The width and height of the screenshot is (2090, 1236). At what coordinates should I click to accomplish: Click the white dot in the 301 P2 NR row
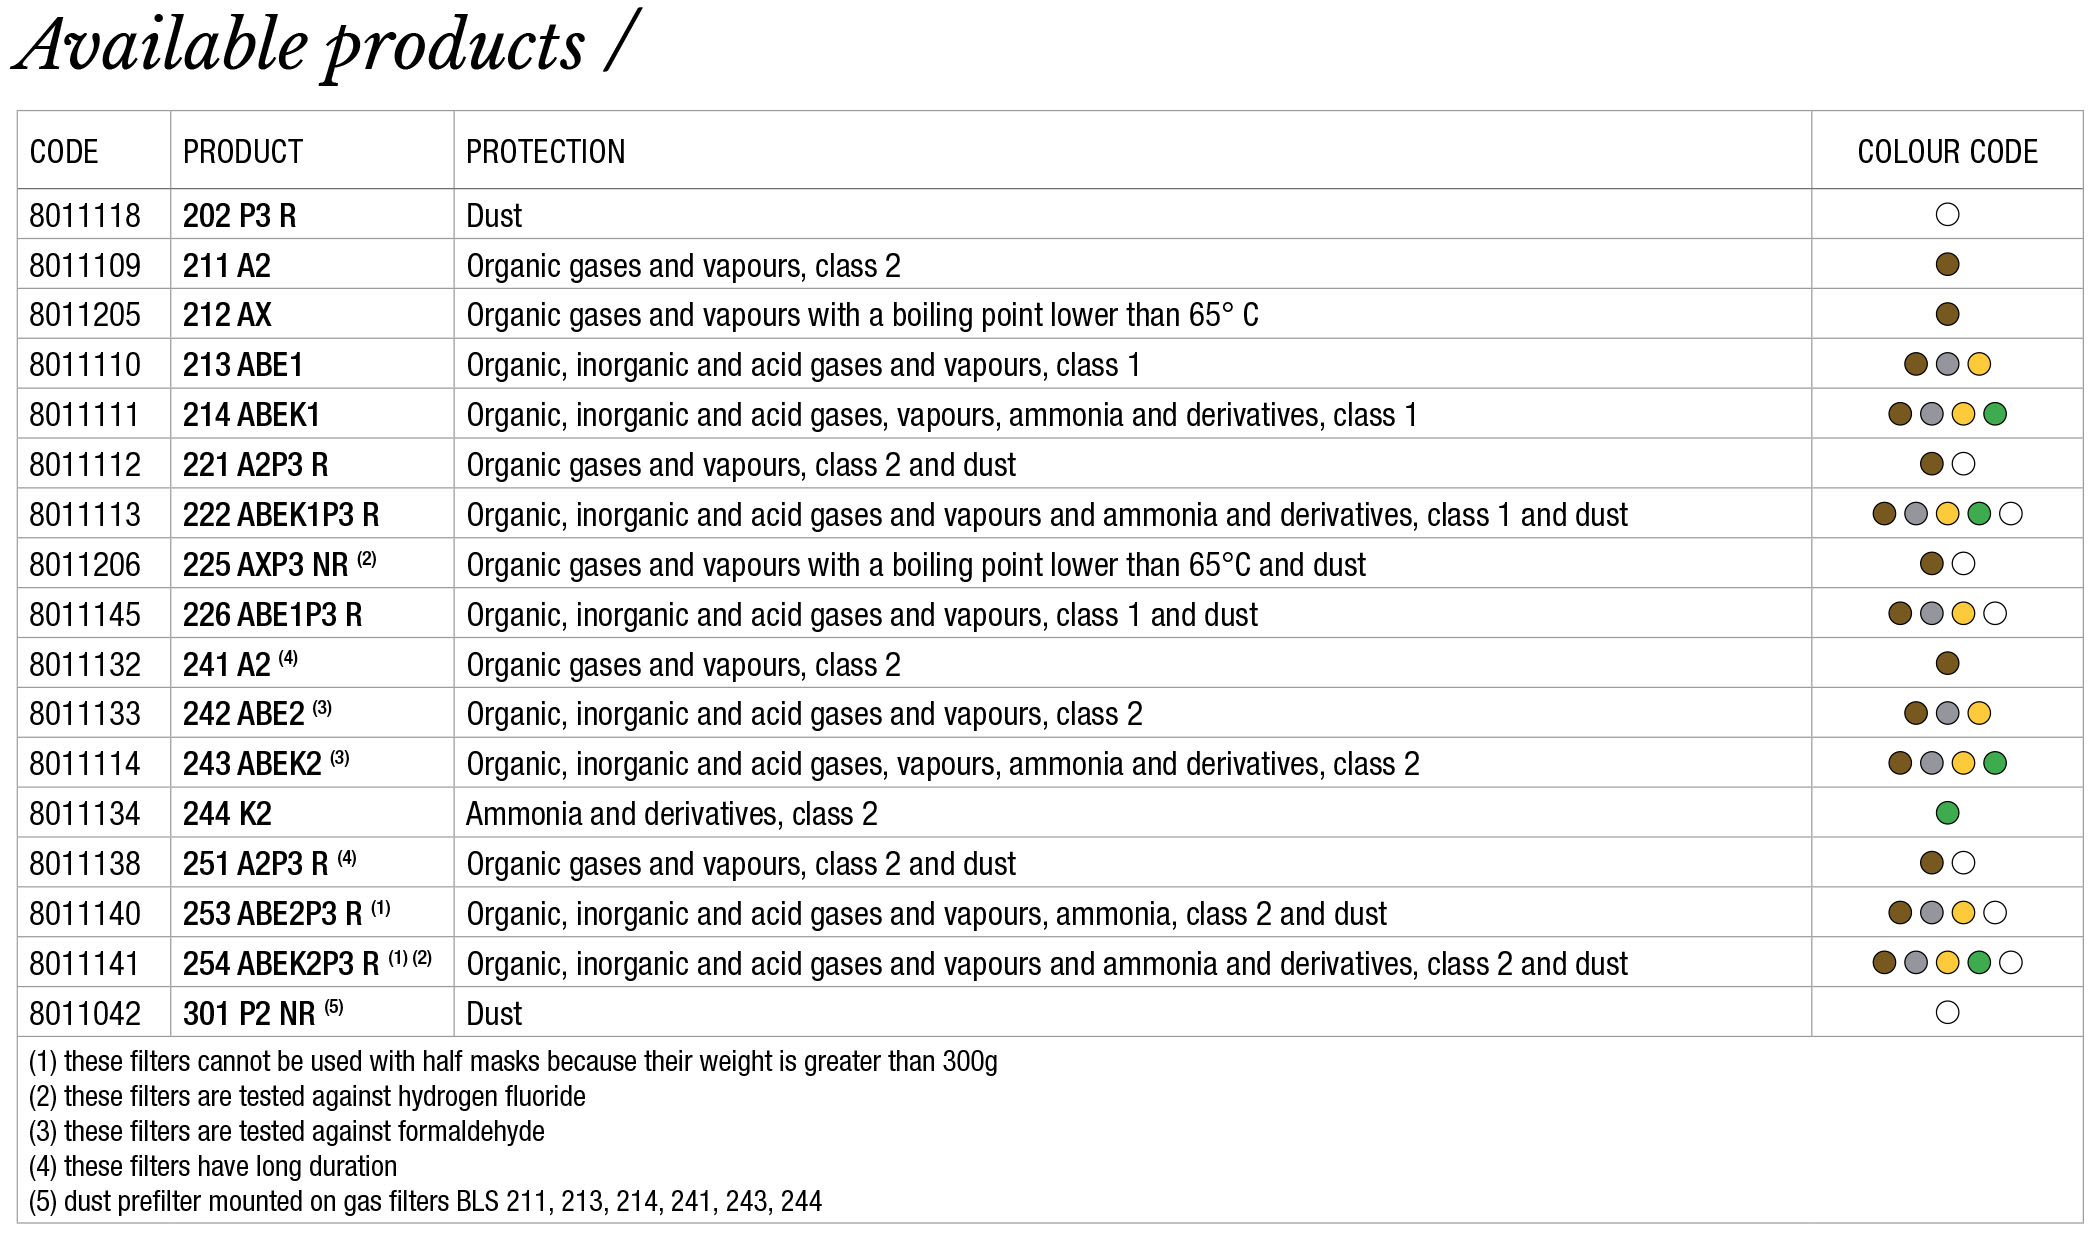(1947, 1013)
